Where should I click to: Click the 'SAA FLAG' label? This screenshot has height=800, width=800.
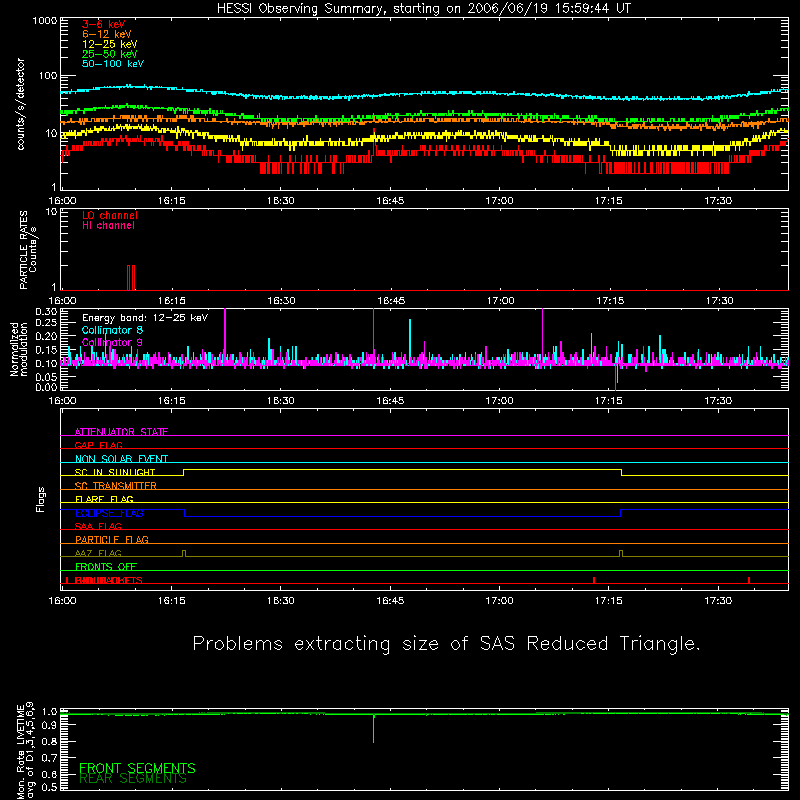pyautogui.click(x=98, y=526)
